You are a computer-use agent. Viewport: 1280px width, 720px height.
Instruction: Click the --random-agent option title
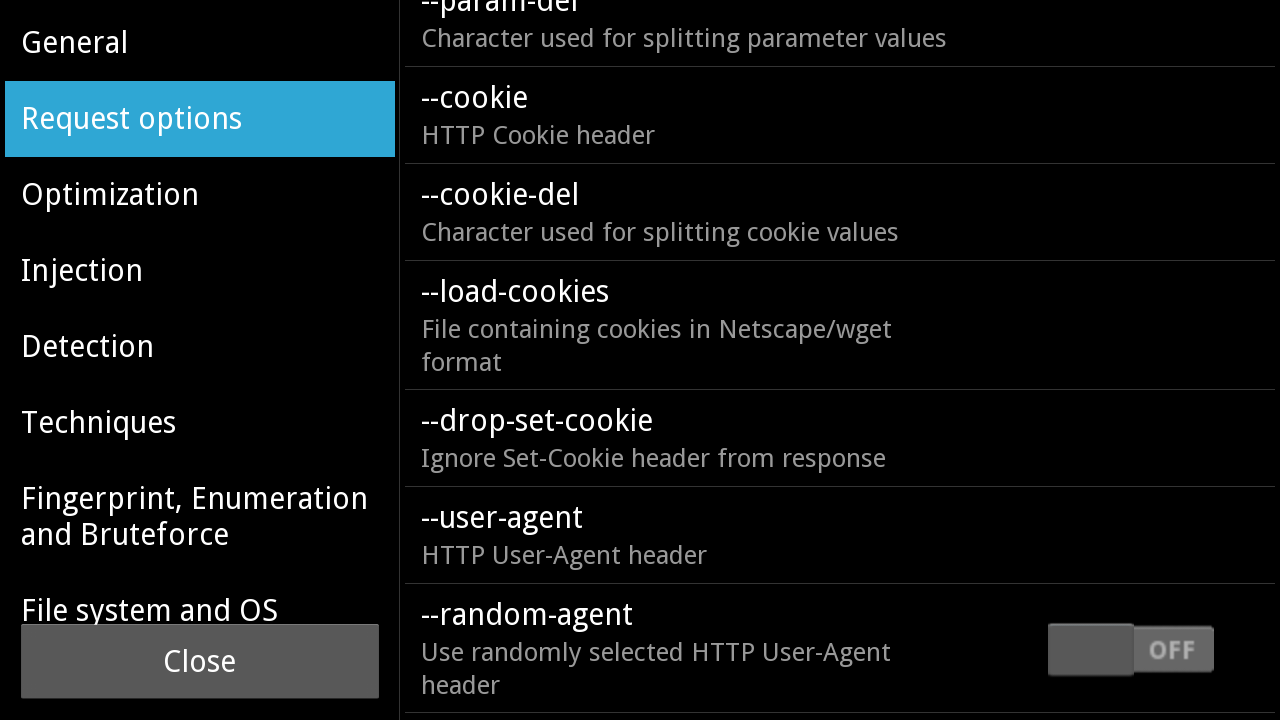[527, 614]
